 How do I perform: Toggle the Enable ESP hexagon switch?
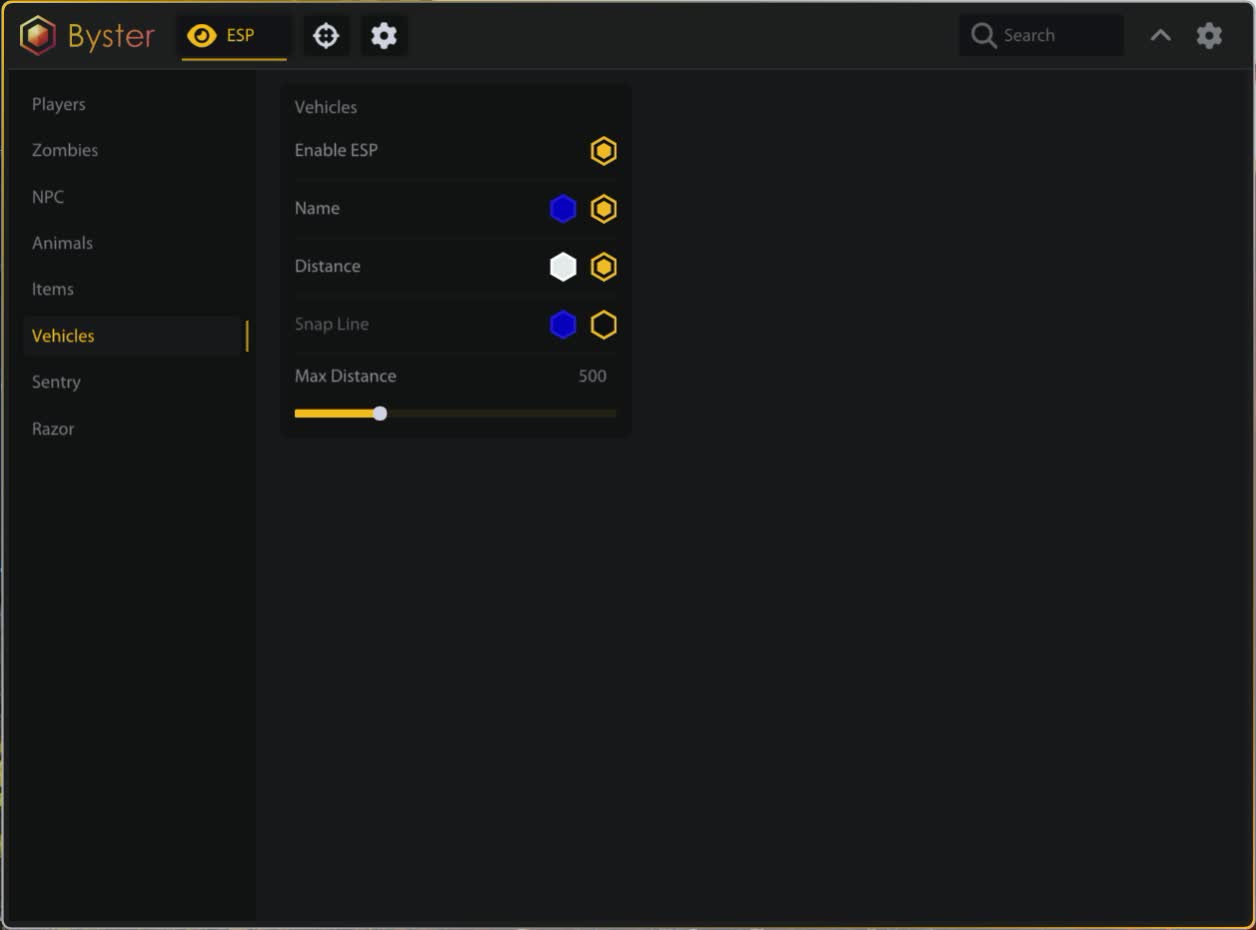603,151
